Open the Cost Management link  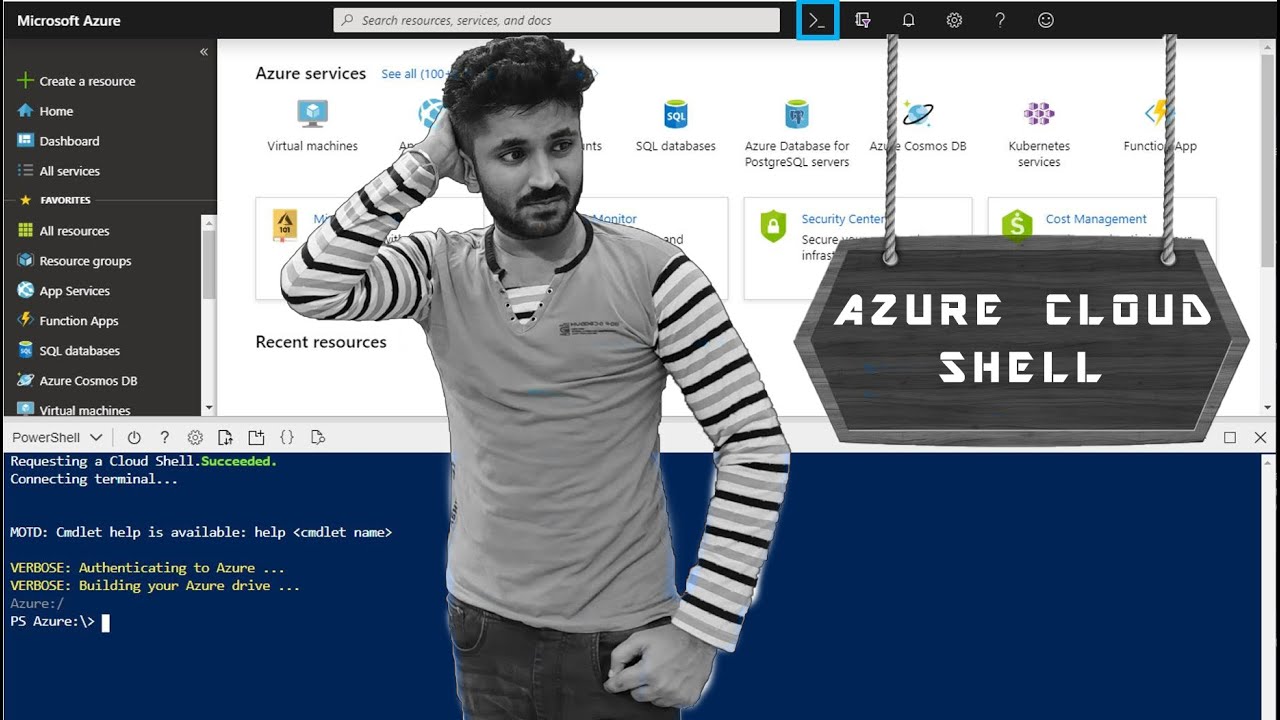coord(1096,219)
